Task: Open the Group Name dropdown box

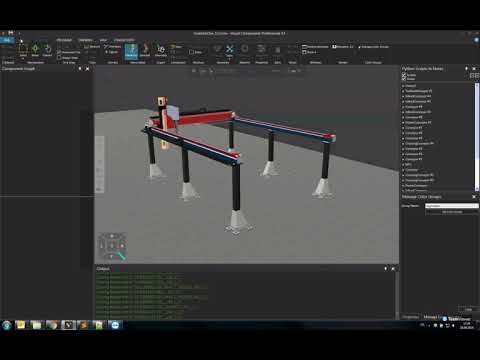Action: tap(452, 206)
